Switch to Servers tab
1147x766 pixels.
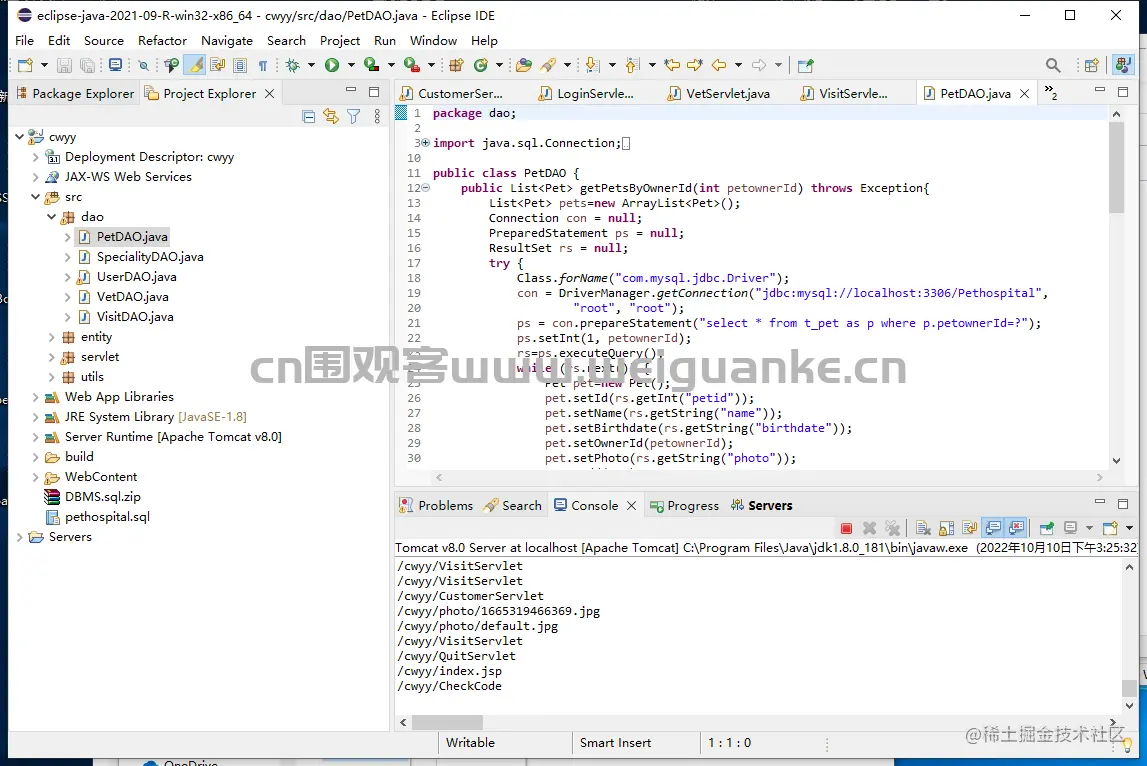tap(761, 506)
